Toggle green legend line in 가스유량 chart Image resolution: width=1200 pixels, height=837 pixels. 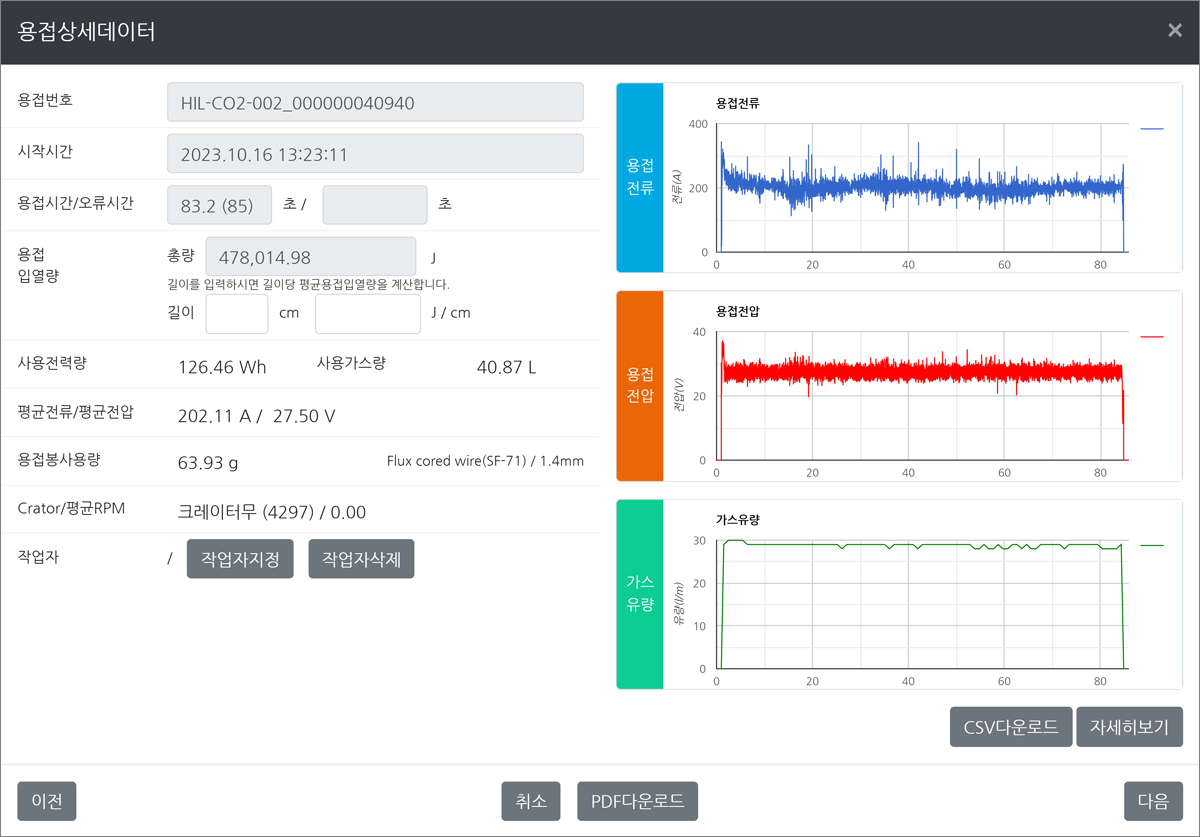(x=1152, y=545)
